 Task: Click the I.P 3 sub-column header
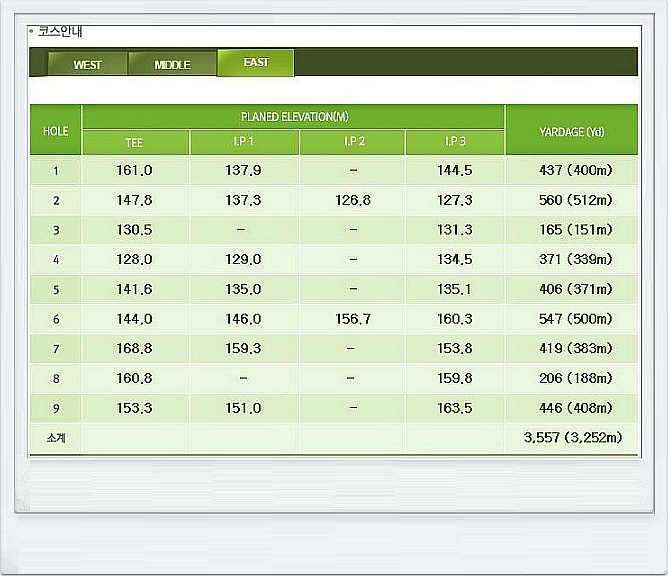(454, 143)
